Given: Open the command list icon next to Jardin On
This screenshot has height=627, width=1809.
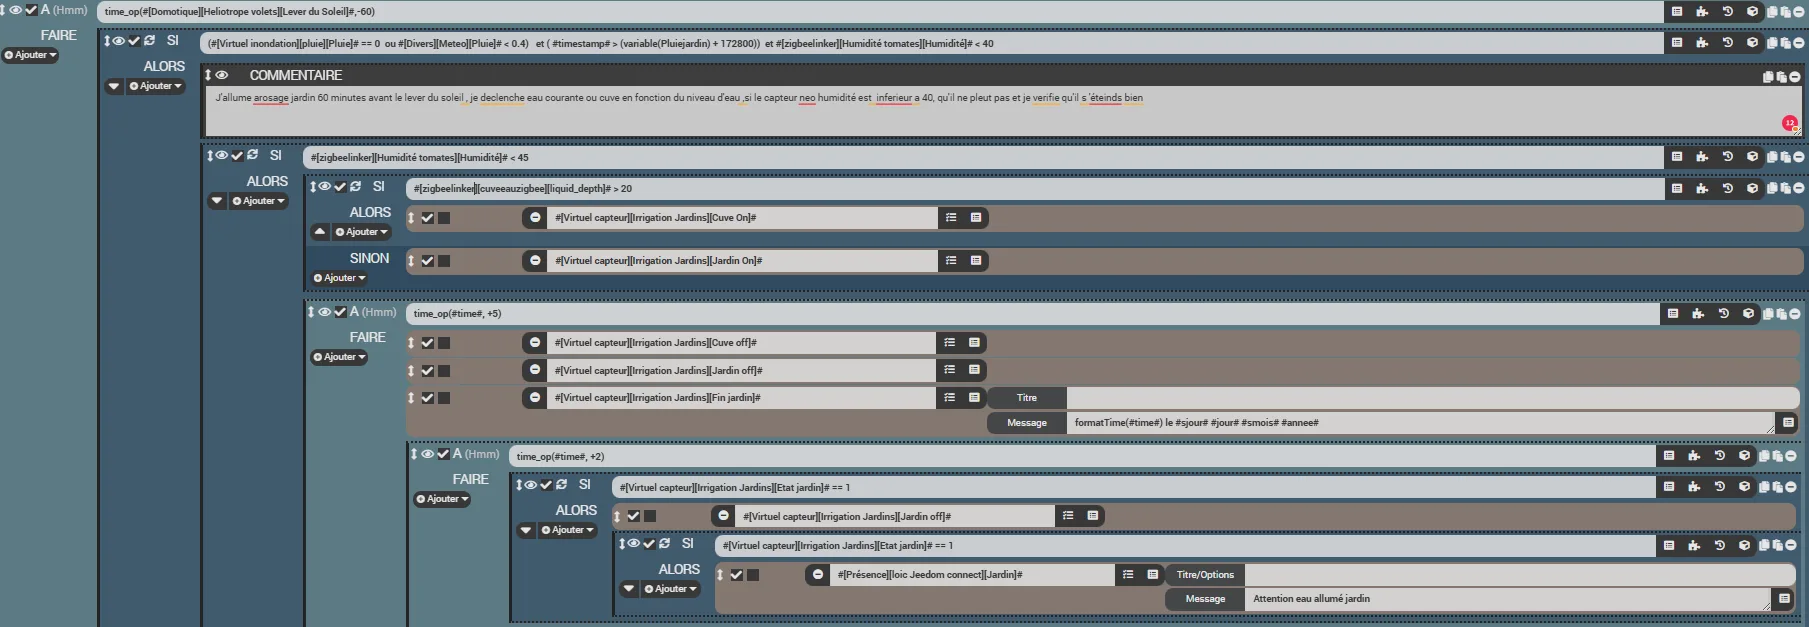Looking at the screenshot, I should tap(951, 261).
